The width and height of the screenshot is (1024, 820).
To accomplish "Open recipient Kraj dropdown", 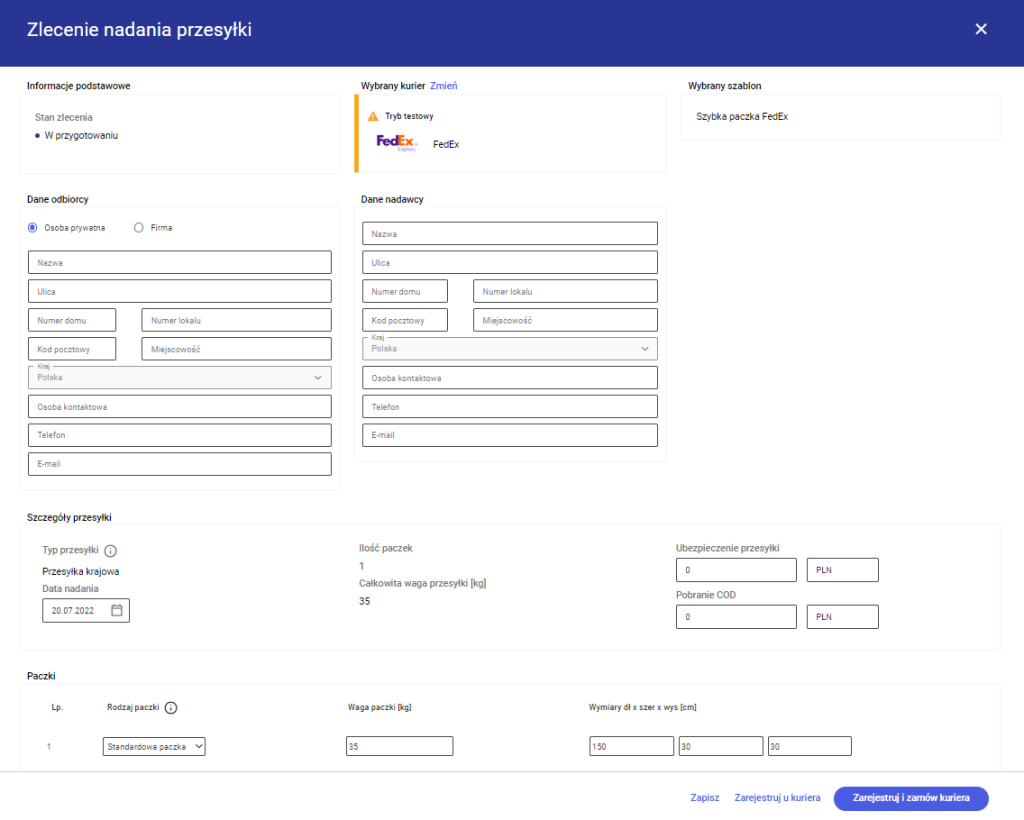I will [180, 377].
